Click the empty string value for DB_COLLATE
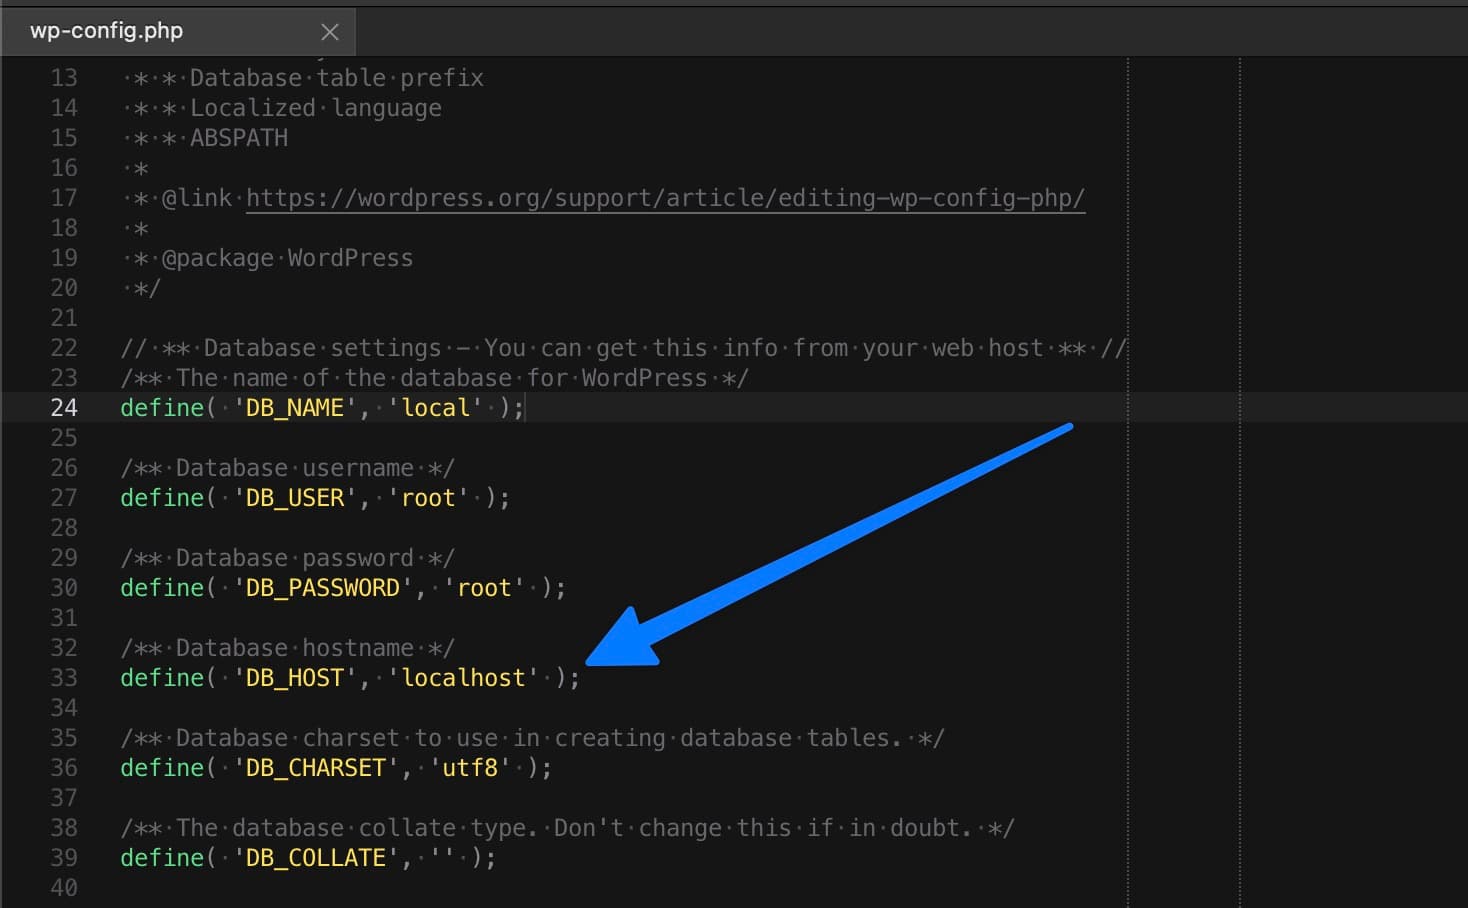Image resolution: width=1468 pixels, height=908 pixels. tap(442, 858)
